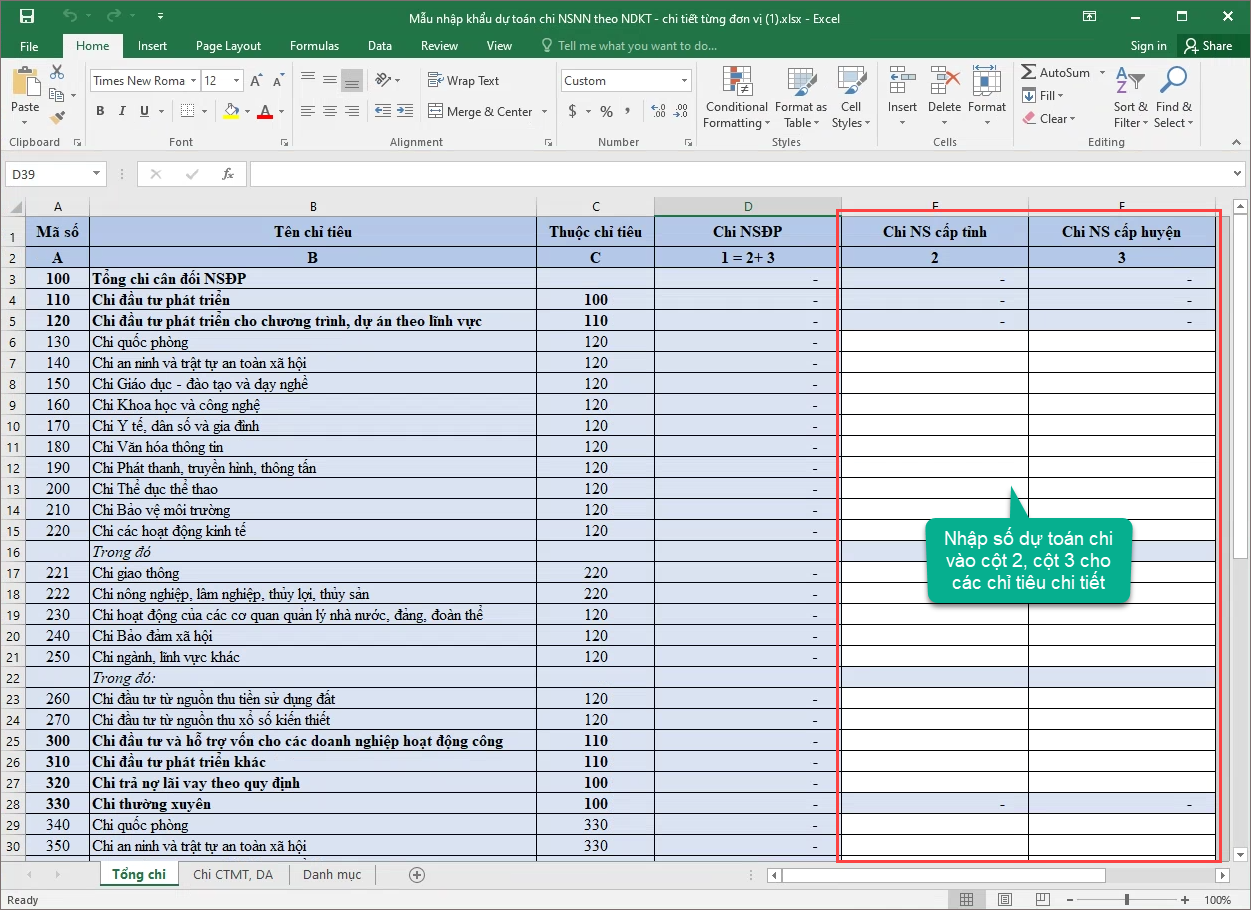1251x910 pixels.
Task: Click the Find & Select magnifier icon
Action: point(1173,82)
